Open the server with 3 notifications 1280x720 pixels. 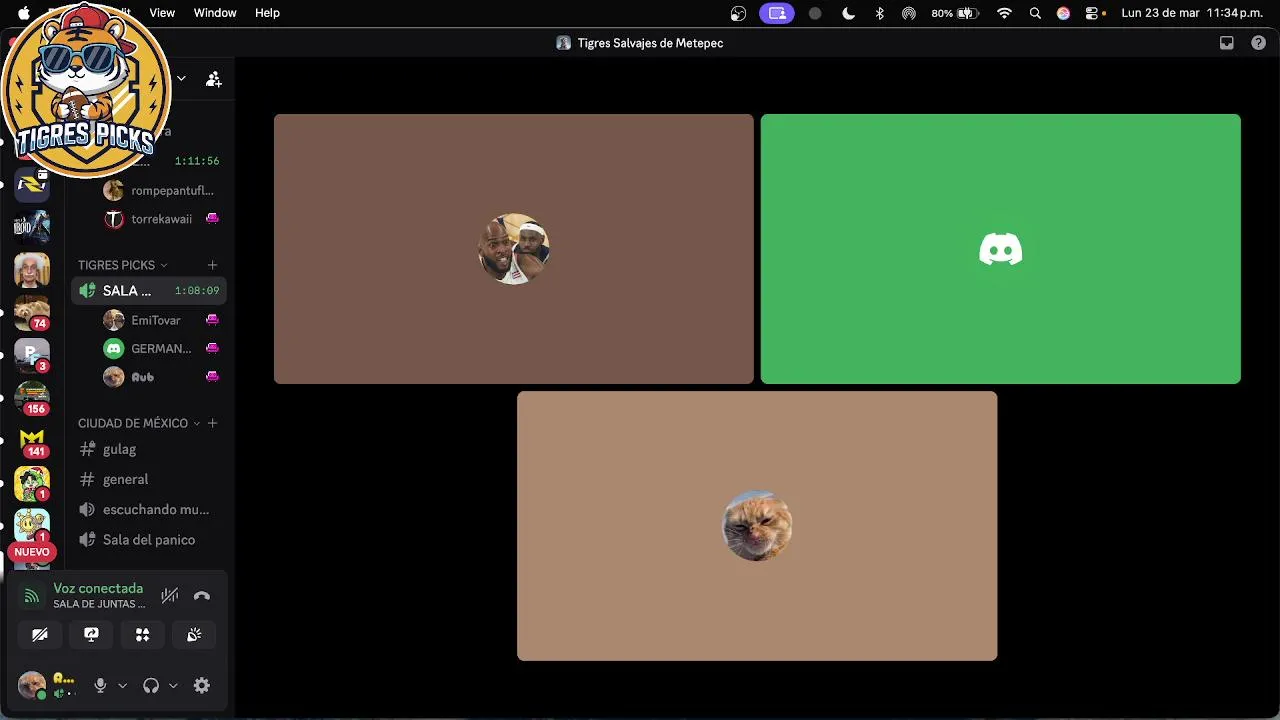coord(32,355)
